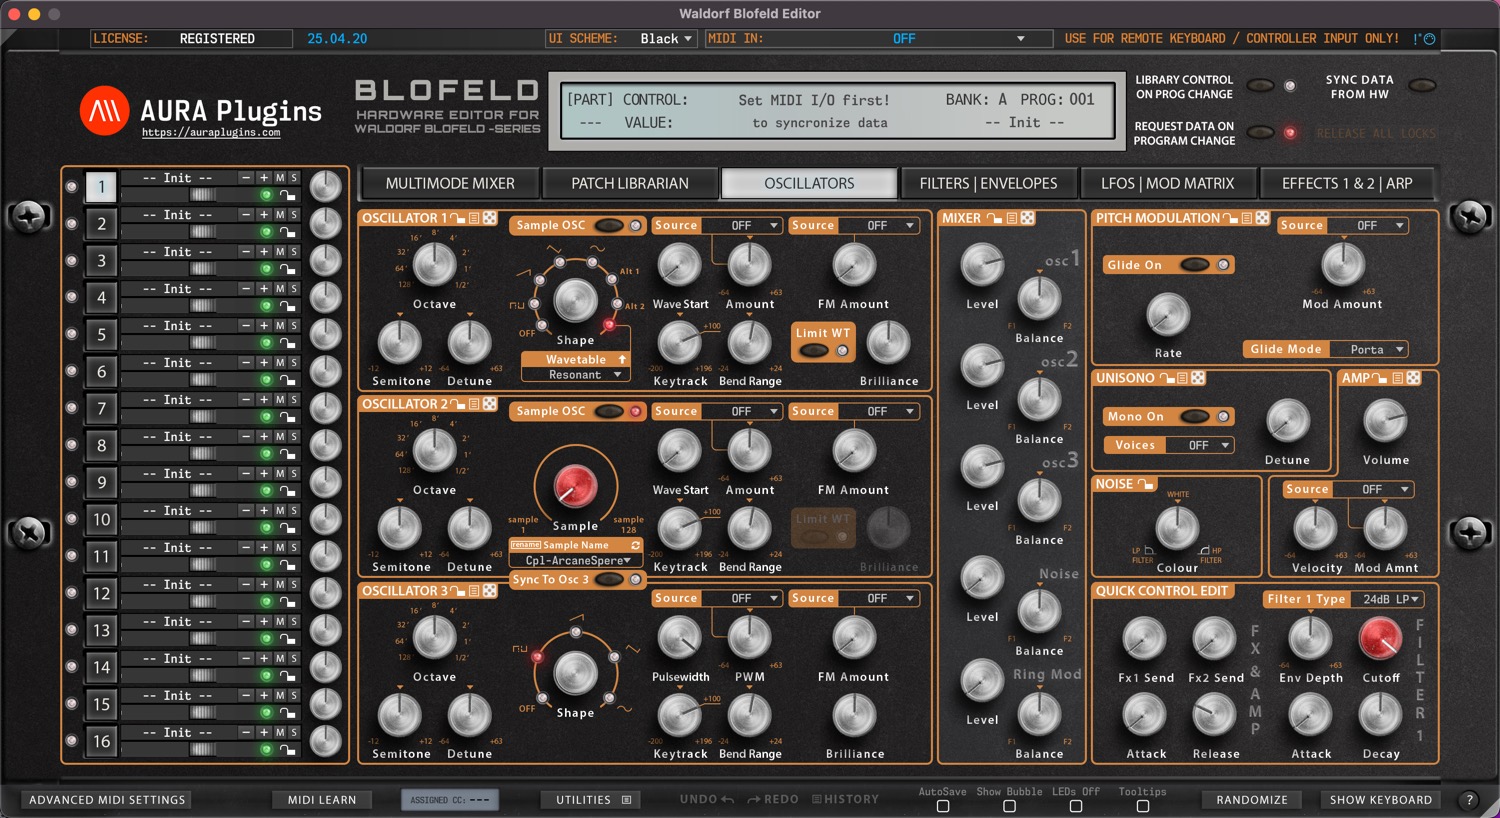Open the Amp Source dropdown

pos(1372,490)
